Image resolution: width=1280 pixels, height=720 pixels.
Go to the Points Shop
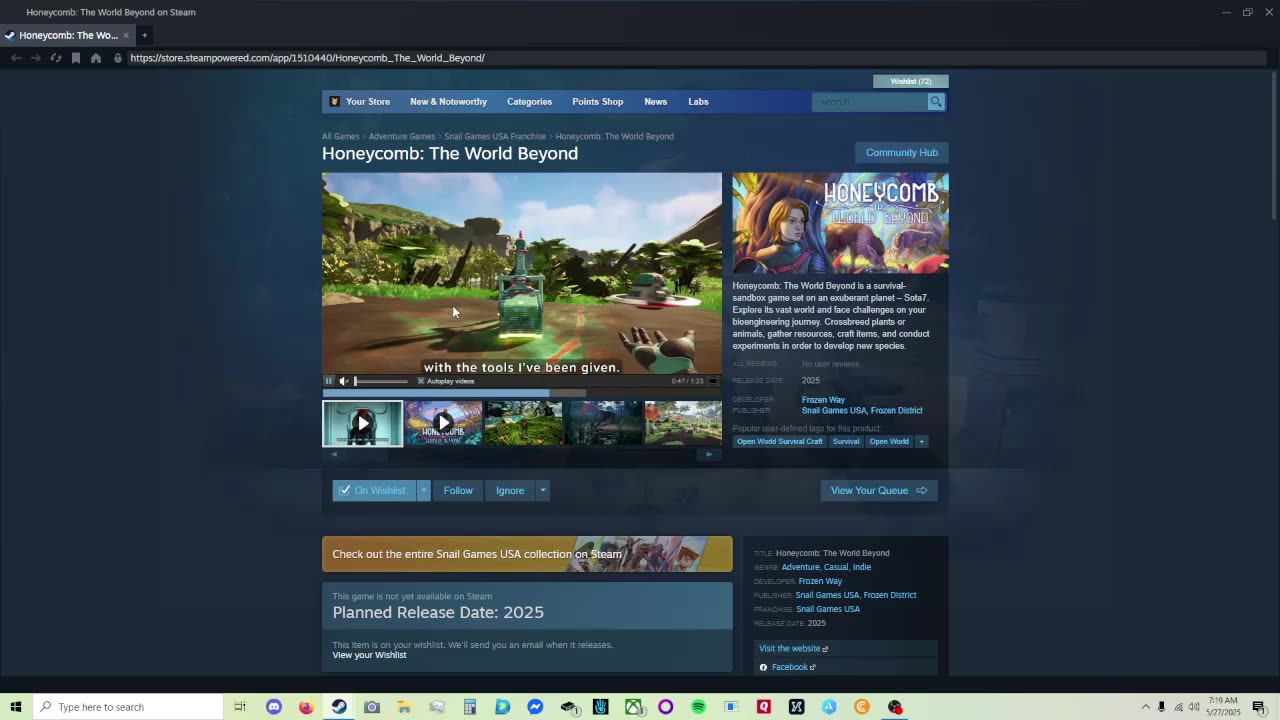(x=597, y=102)
